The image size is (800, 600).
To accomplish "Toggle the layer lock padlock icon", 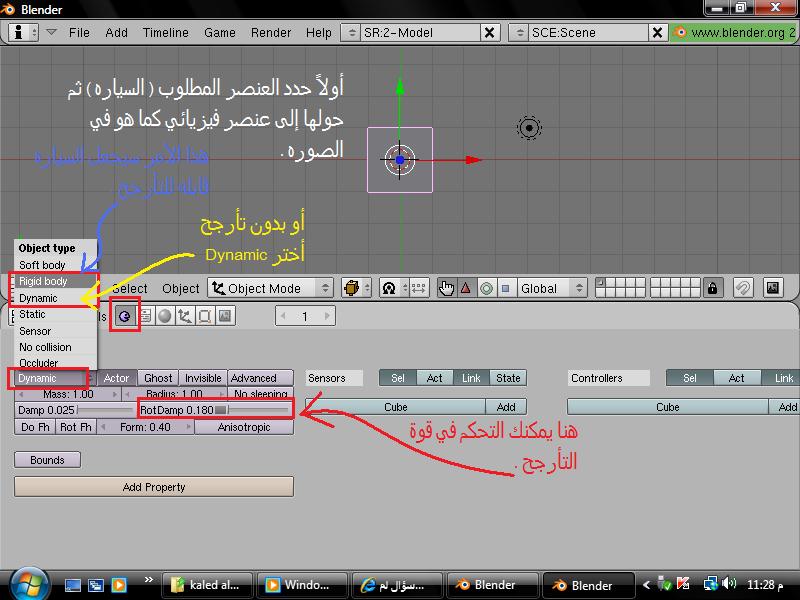I will 712,288.
